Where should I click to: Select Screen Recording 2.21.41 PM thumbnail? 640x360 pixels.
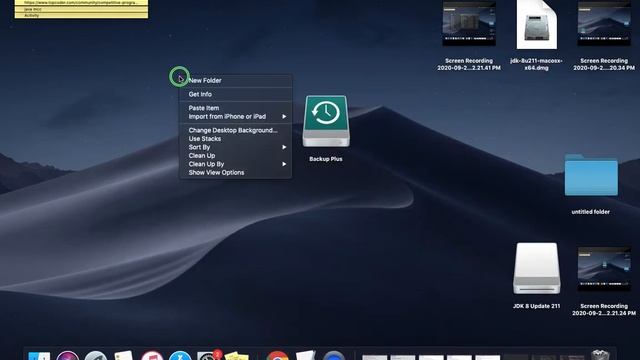469,23
